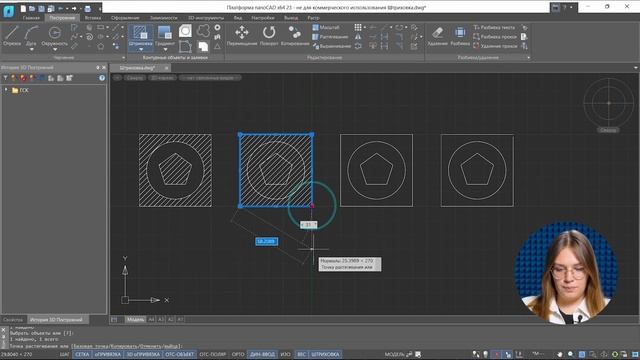Click the Окружность circle tool
The width and height of the screenshot is (640, 360).
(55, 36)
